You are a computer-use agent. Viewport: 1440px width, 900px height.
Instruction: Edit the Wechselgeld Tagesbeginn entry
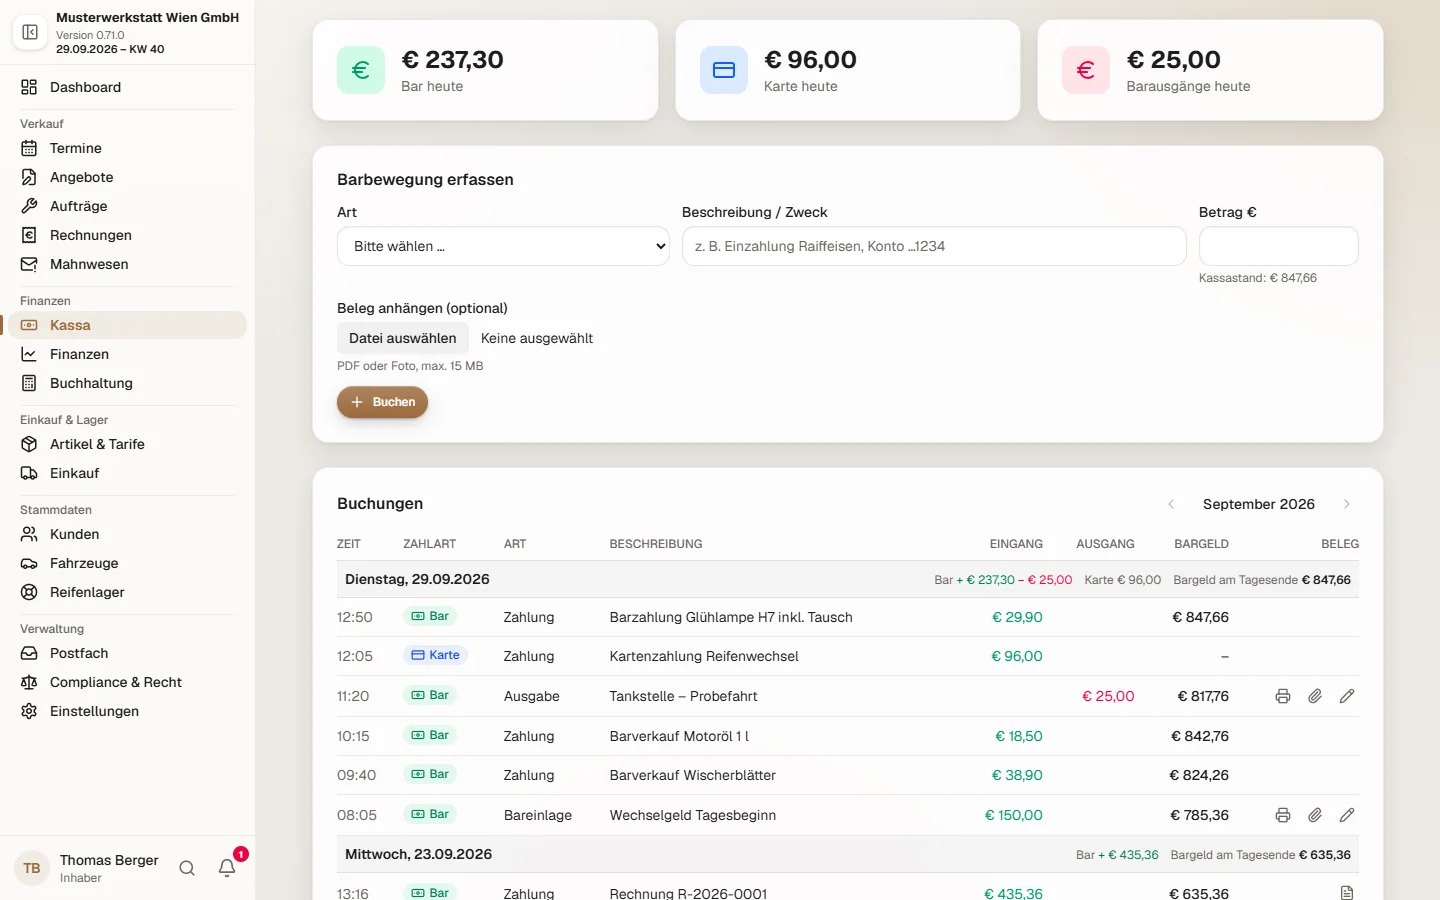pyautogui.click(x=1347, y=815)
